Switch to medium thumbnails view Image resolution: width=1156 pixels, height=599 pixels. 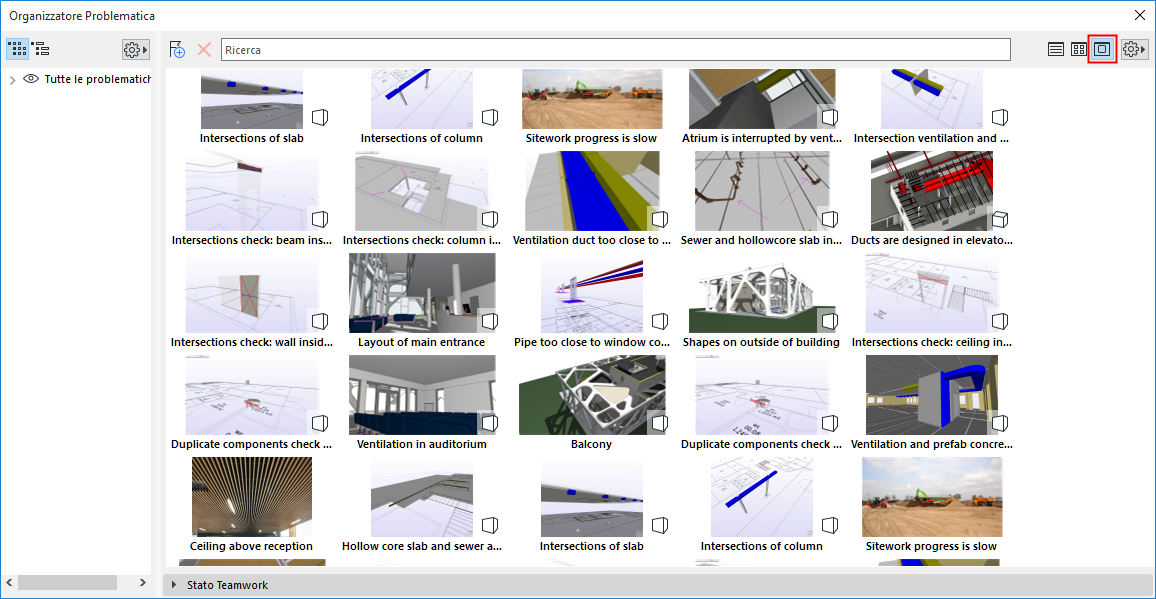[1079, 49]
